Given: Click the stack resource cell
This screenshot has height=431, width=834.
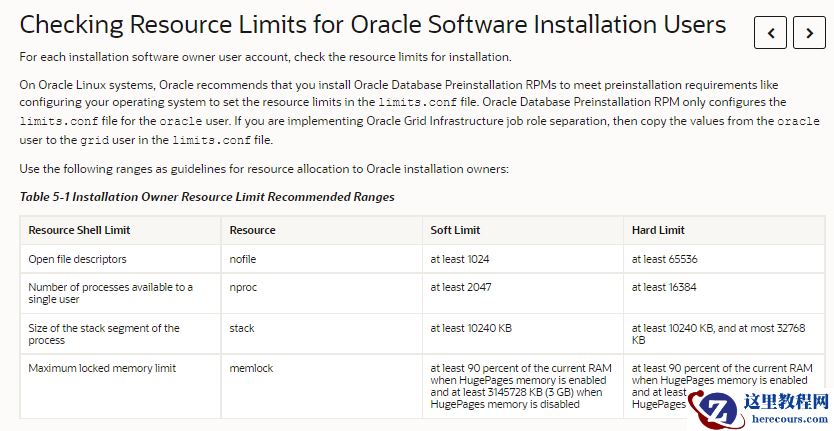Looking at the screenshot, I should point(242,328).
